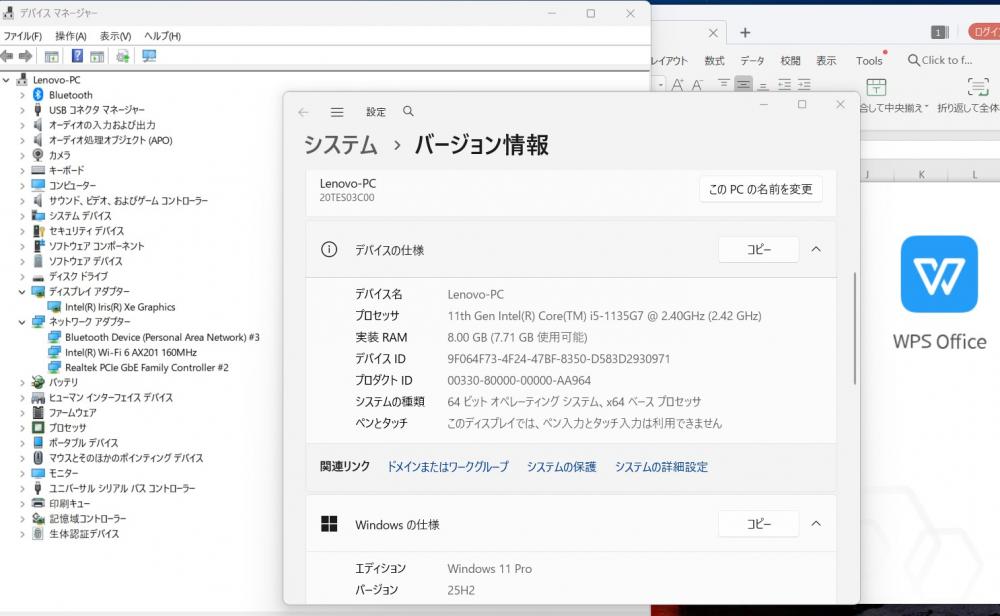The height and width of the screenshot is (616, 1000).
Task: Click the update driver icon in toolbar
Action: point(122,56)
